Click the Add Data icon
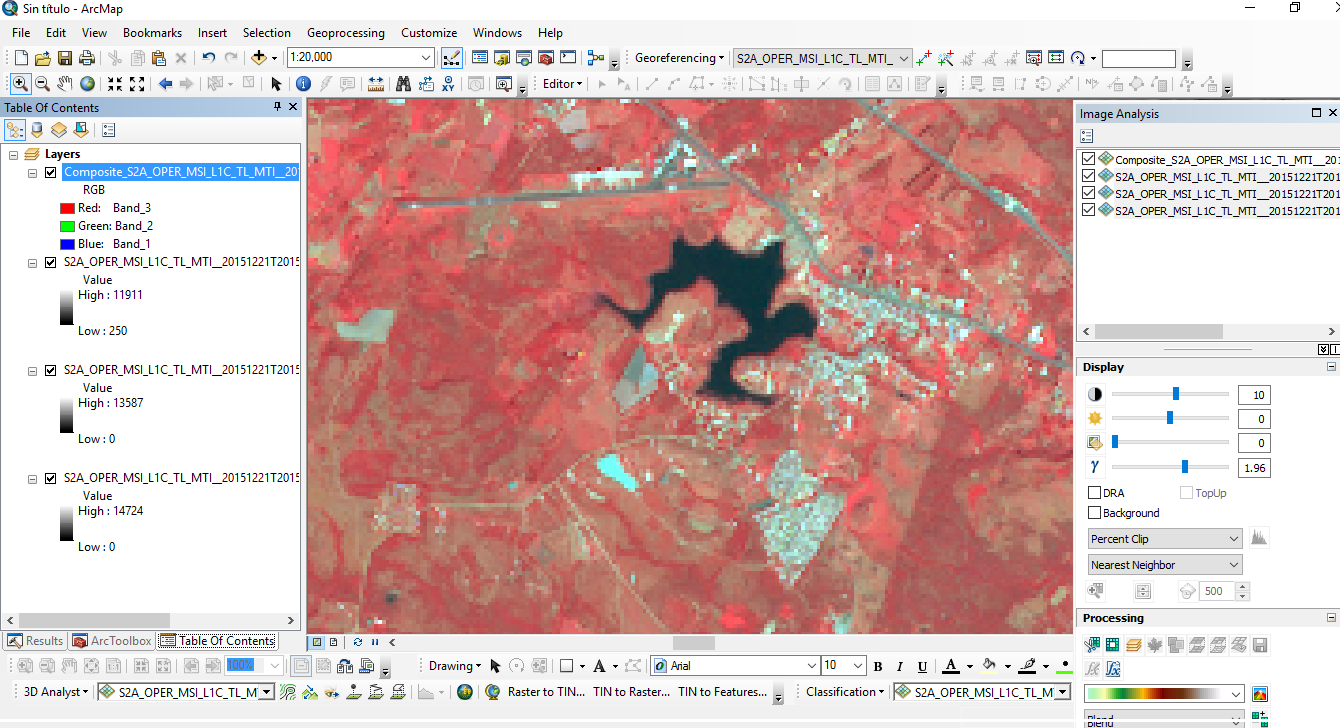 [x=259, y=58]
